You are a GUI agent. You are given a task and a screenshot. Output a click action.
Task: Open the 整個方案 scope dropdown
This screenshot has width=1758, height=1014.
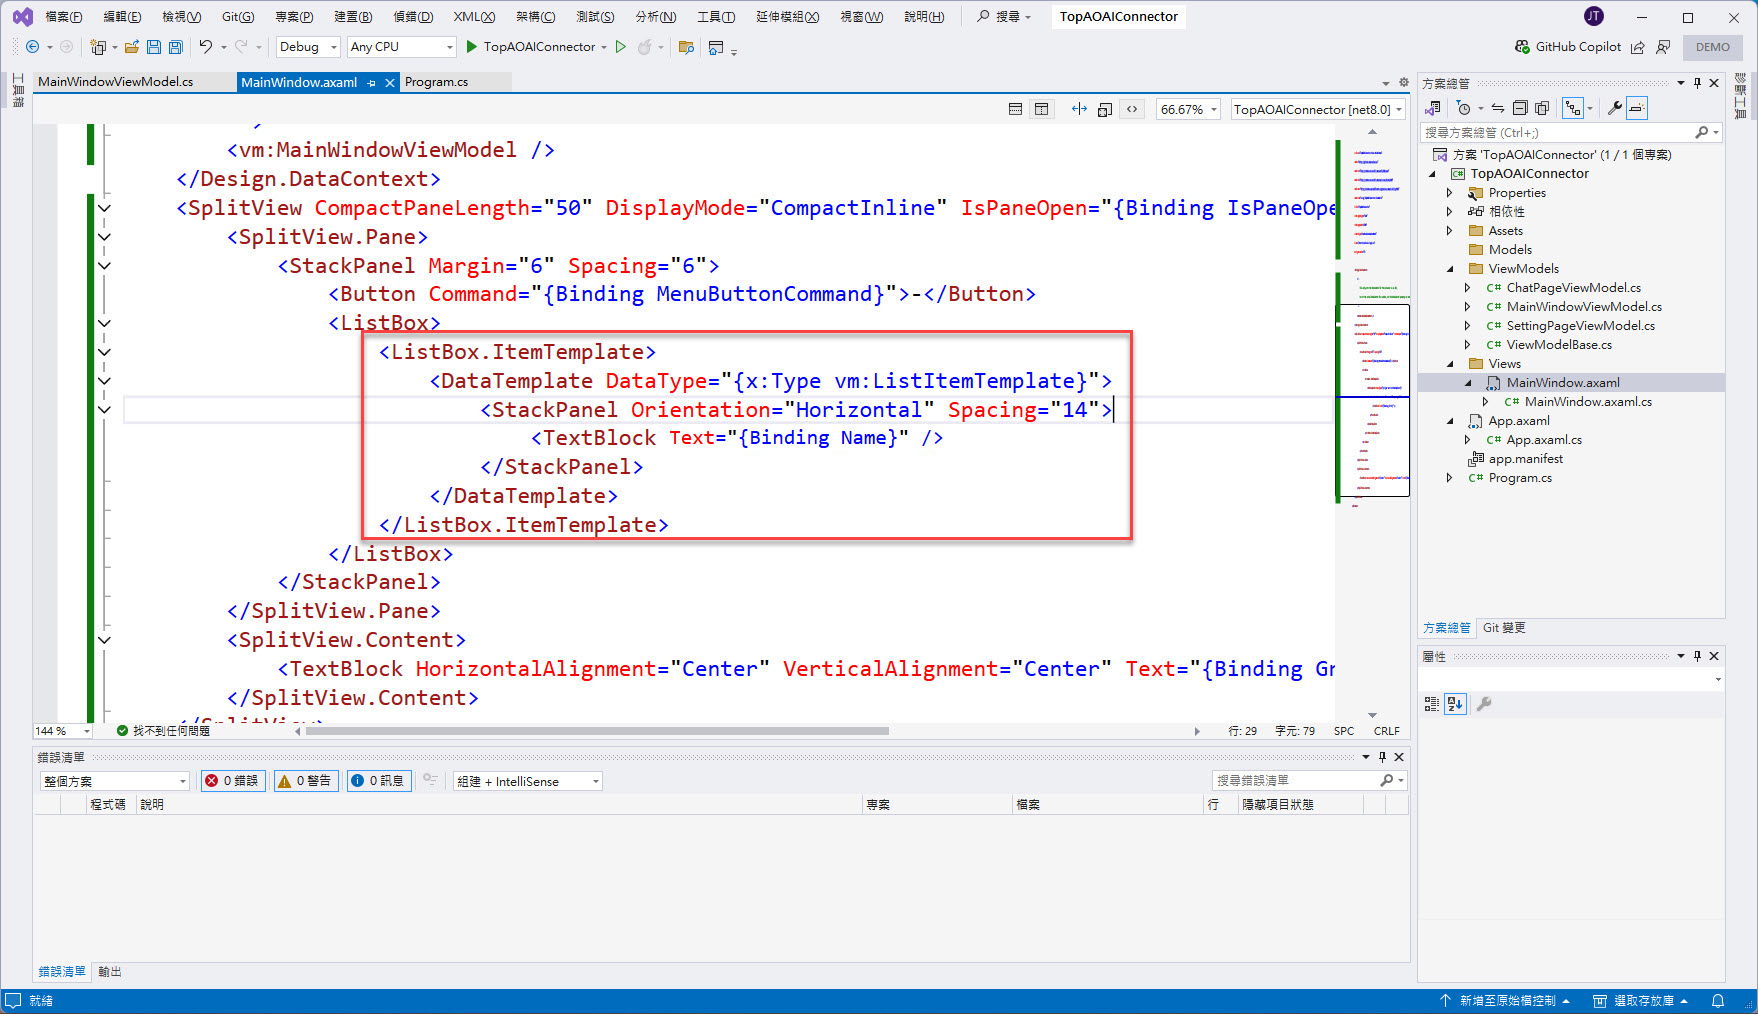click(115, 781)
